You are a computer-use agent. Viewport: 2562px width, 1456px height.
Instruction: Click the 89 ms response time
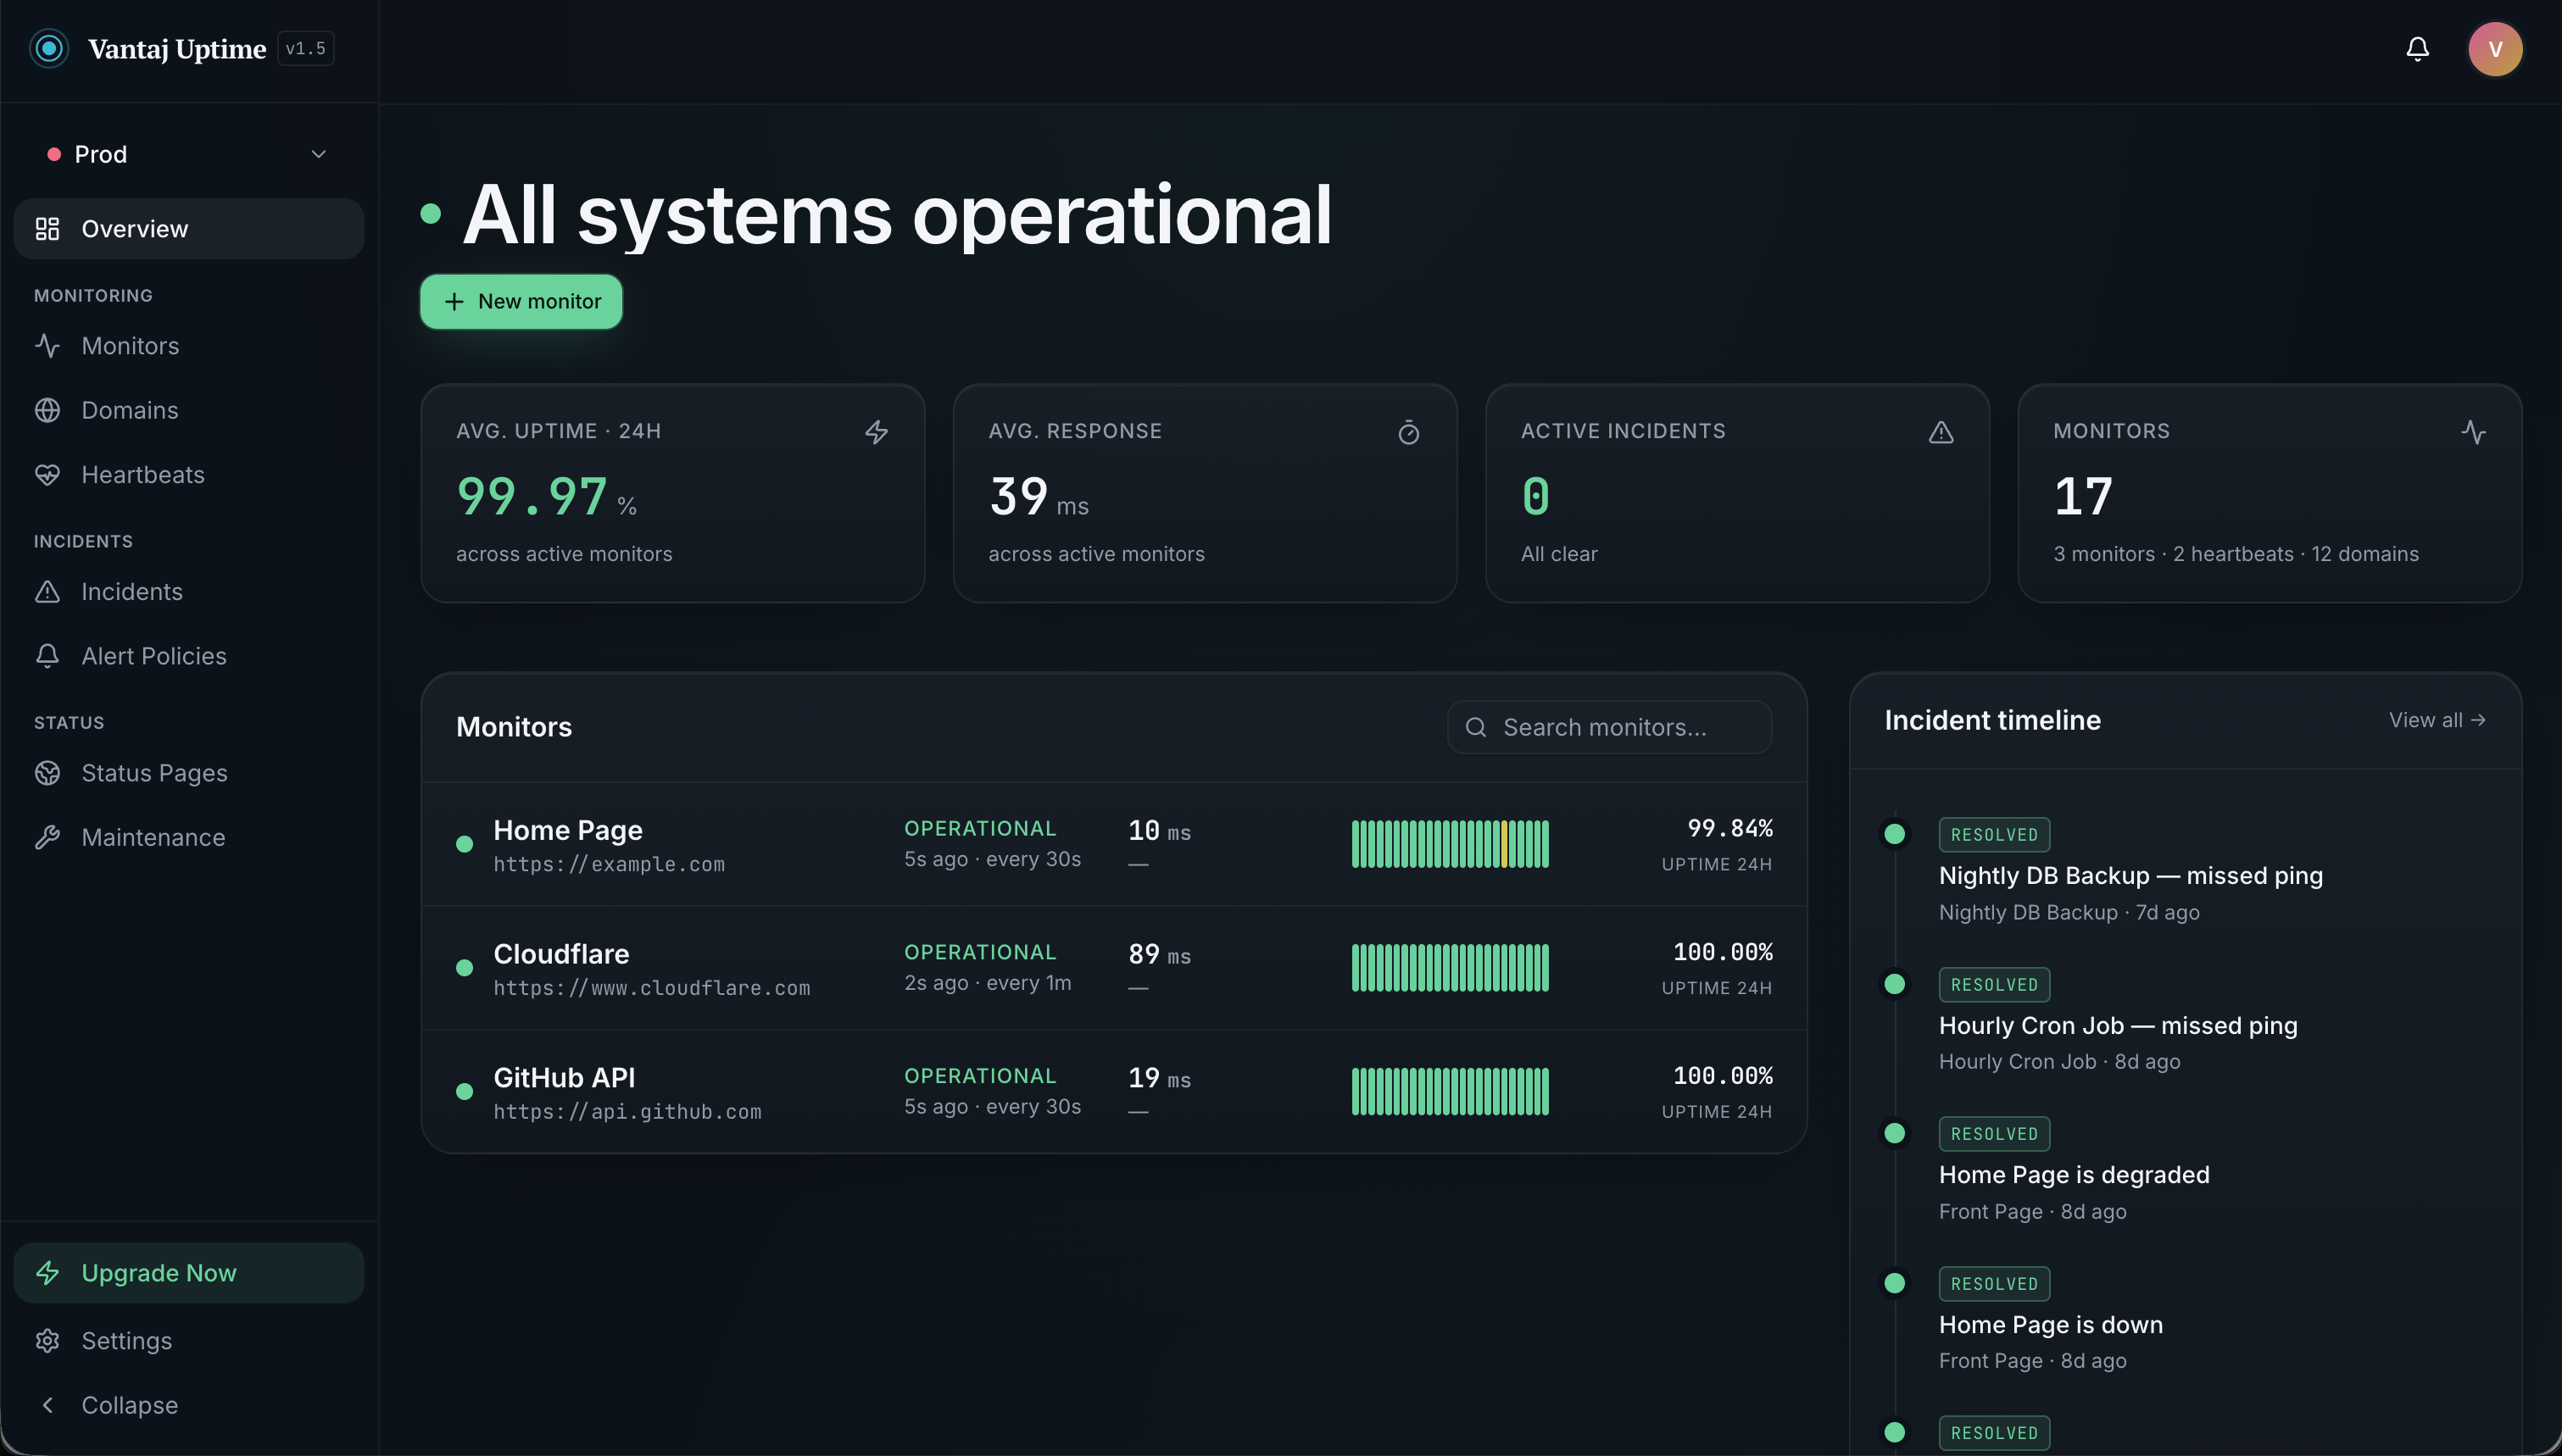pos(1159,955)
